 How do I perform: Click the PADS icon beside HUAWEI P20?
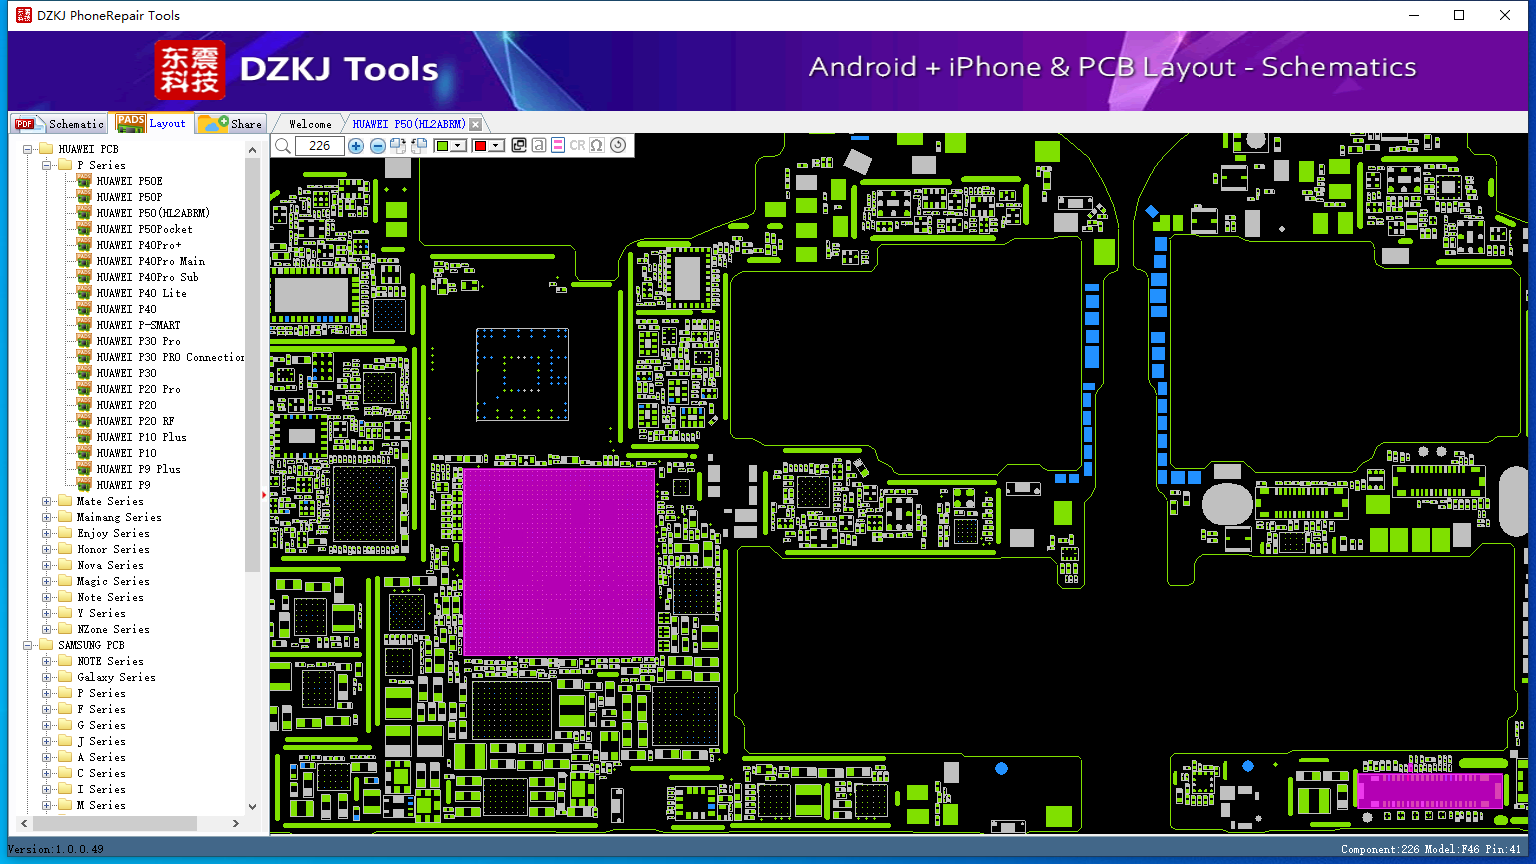pyautogui.click(x=84, y=405)
